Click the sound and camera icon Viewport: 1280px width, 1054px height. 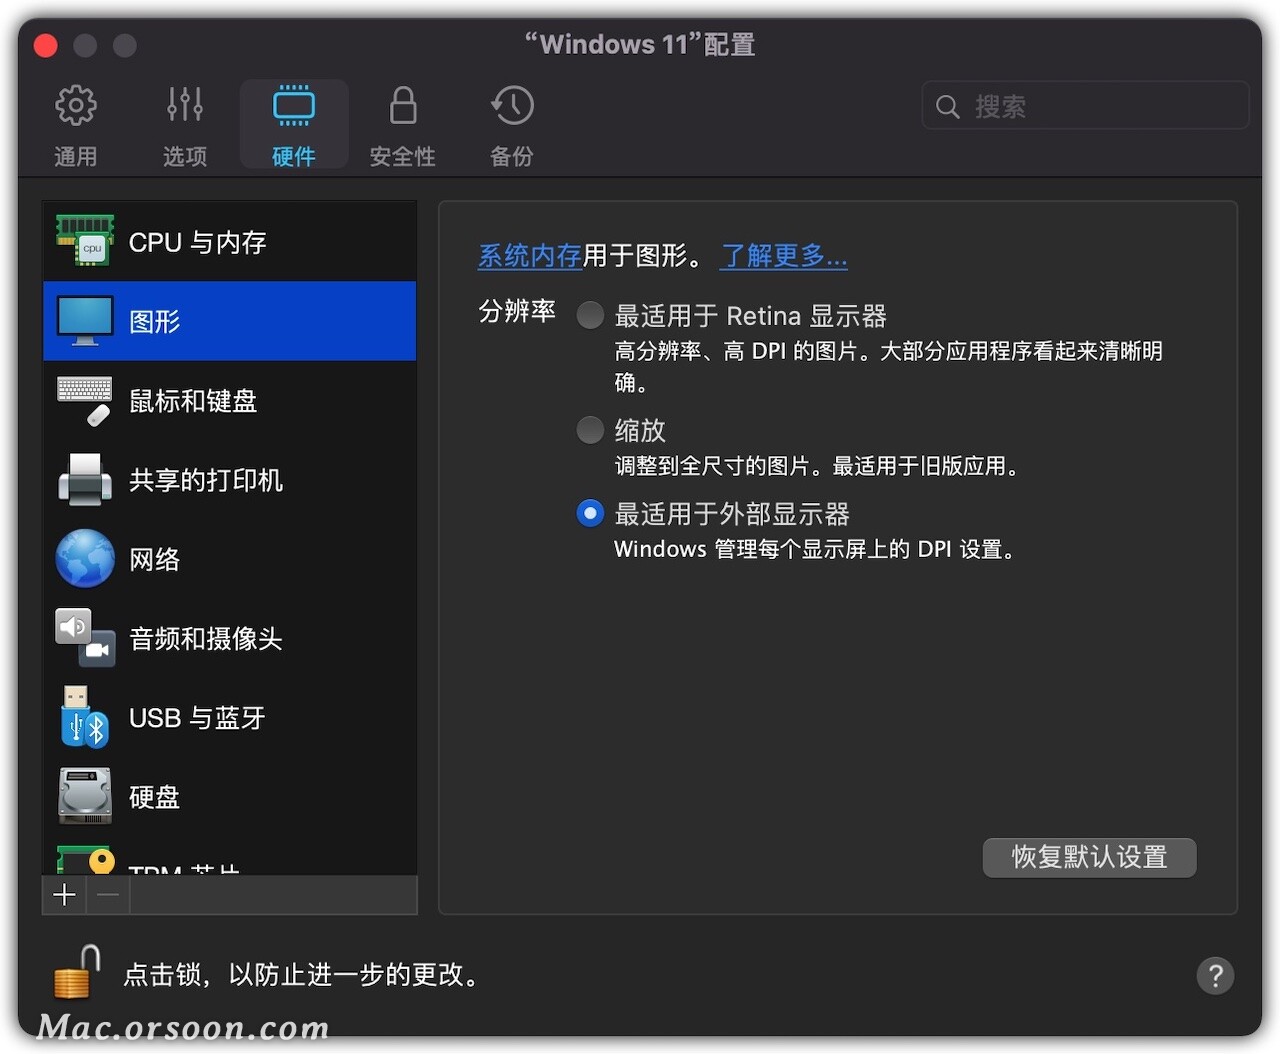tap(85, 638)
